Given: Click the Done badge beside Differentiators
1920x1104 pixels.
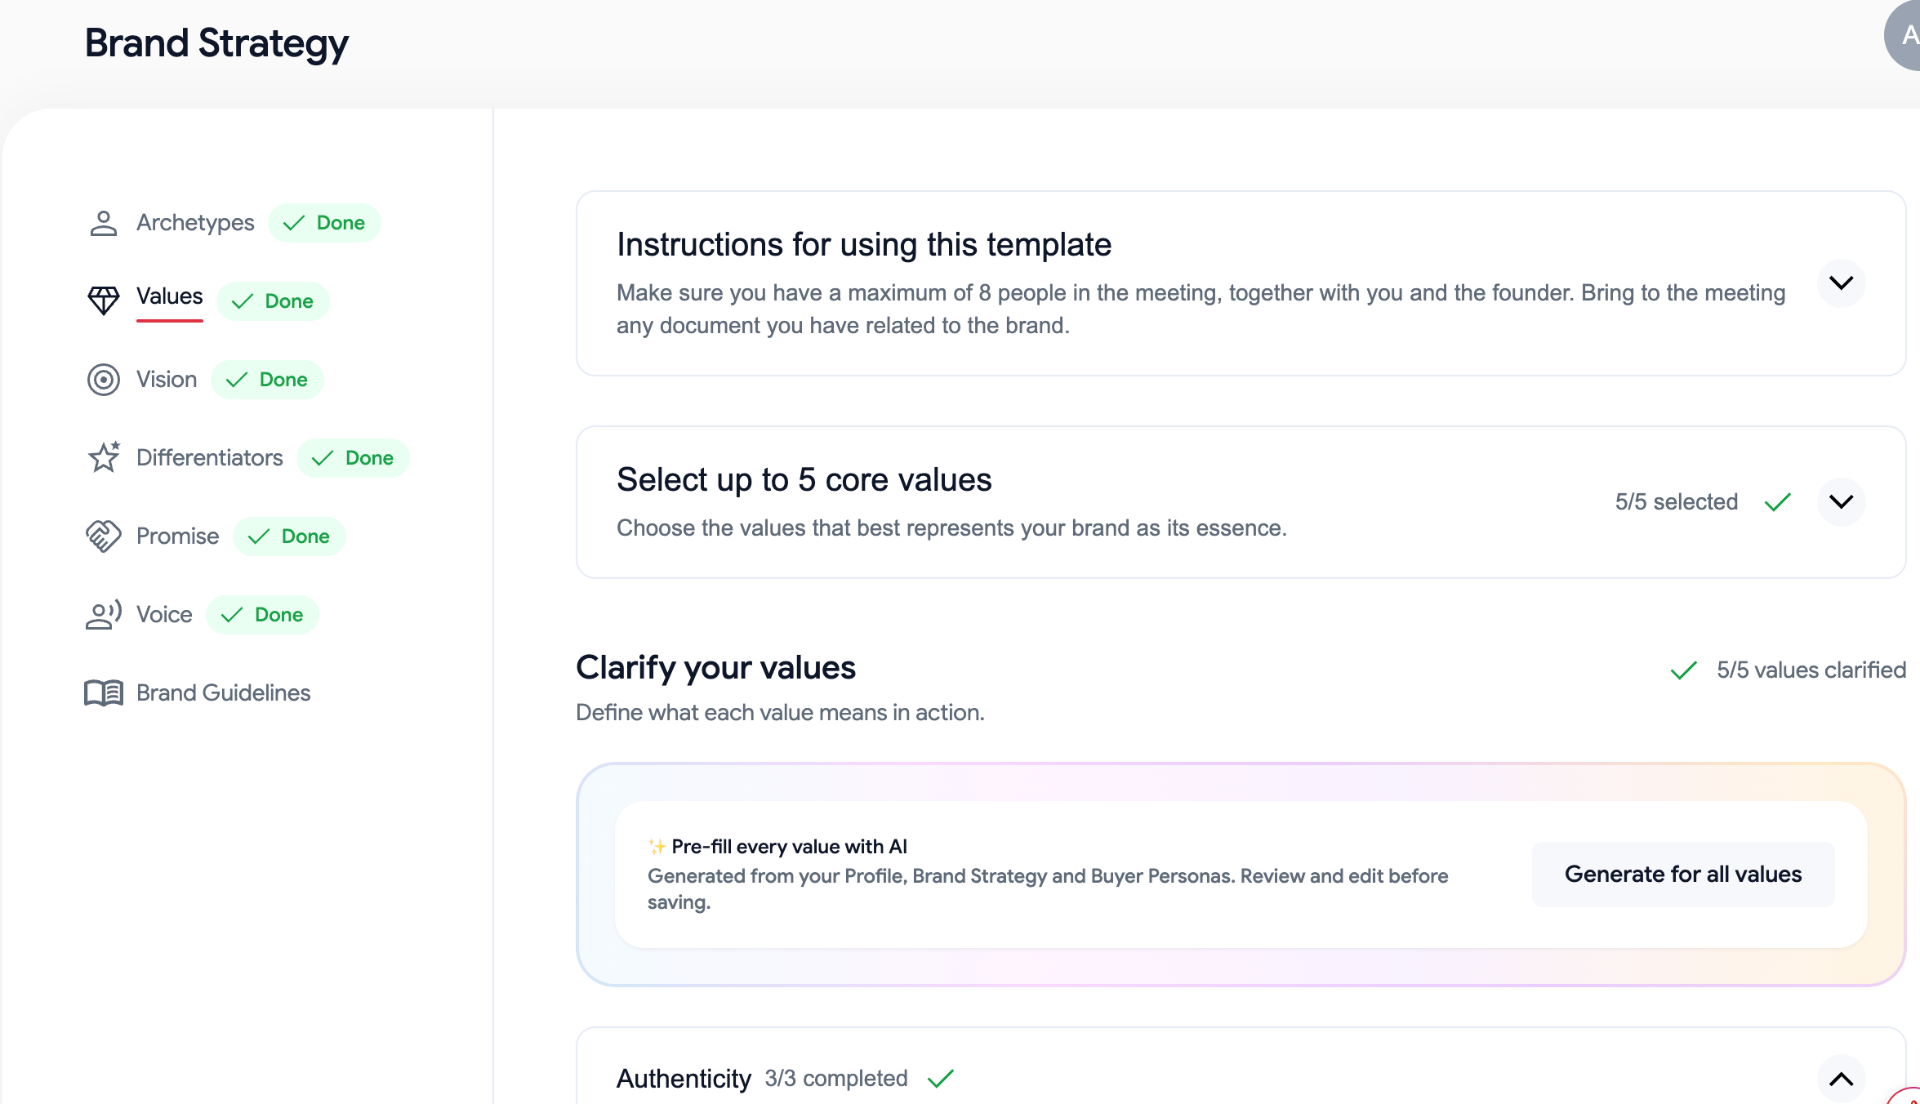Looking at the screenshot, I should pos(353,458).
